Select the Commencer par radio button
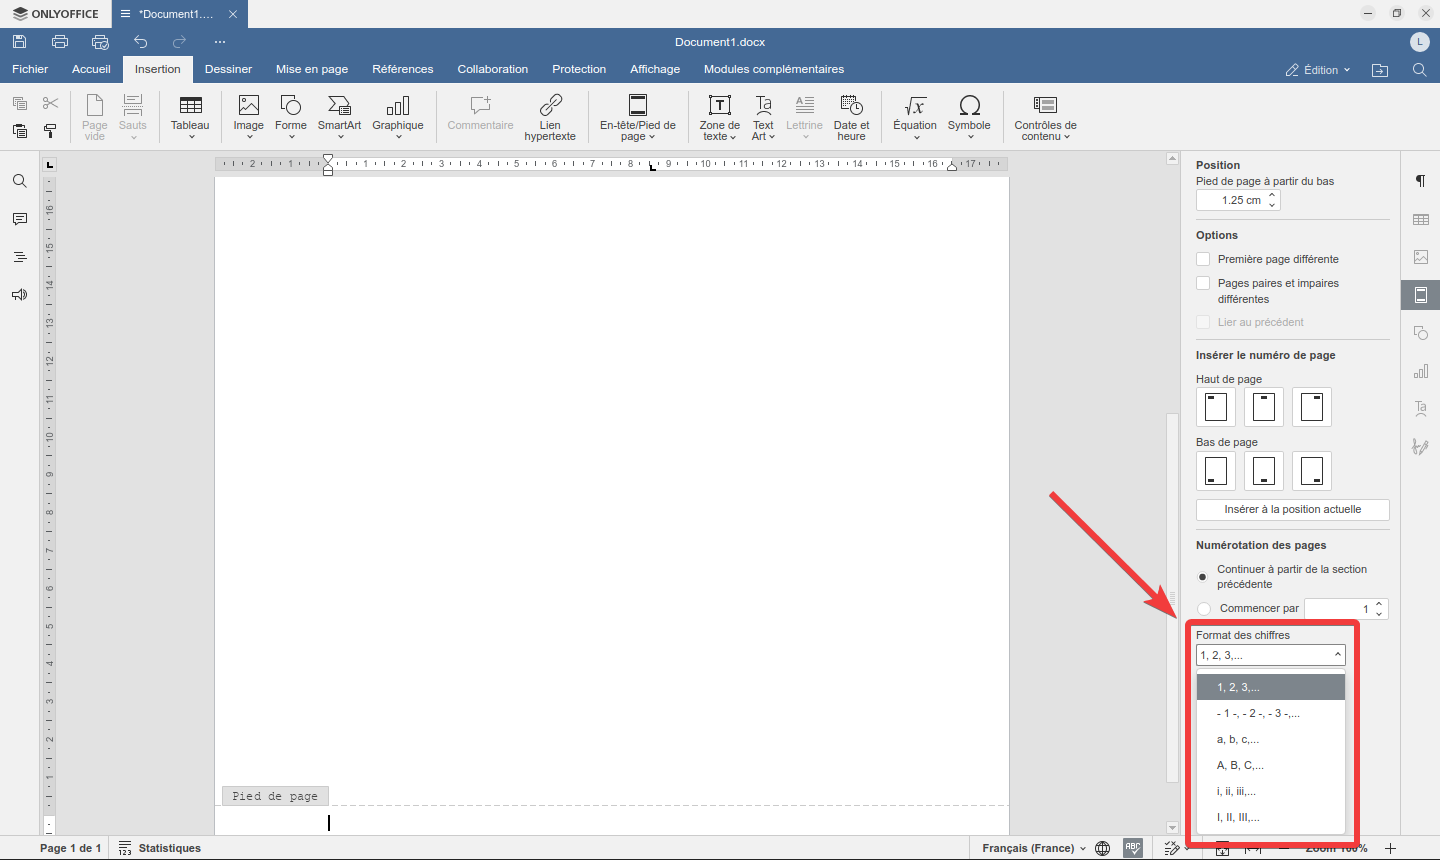The width and height of the screenshot is (1440, 860). click(x=1204, y=608)
